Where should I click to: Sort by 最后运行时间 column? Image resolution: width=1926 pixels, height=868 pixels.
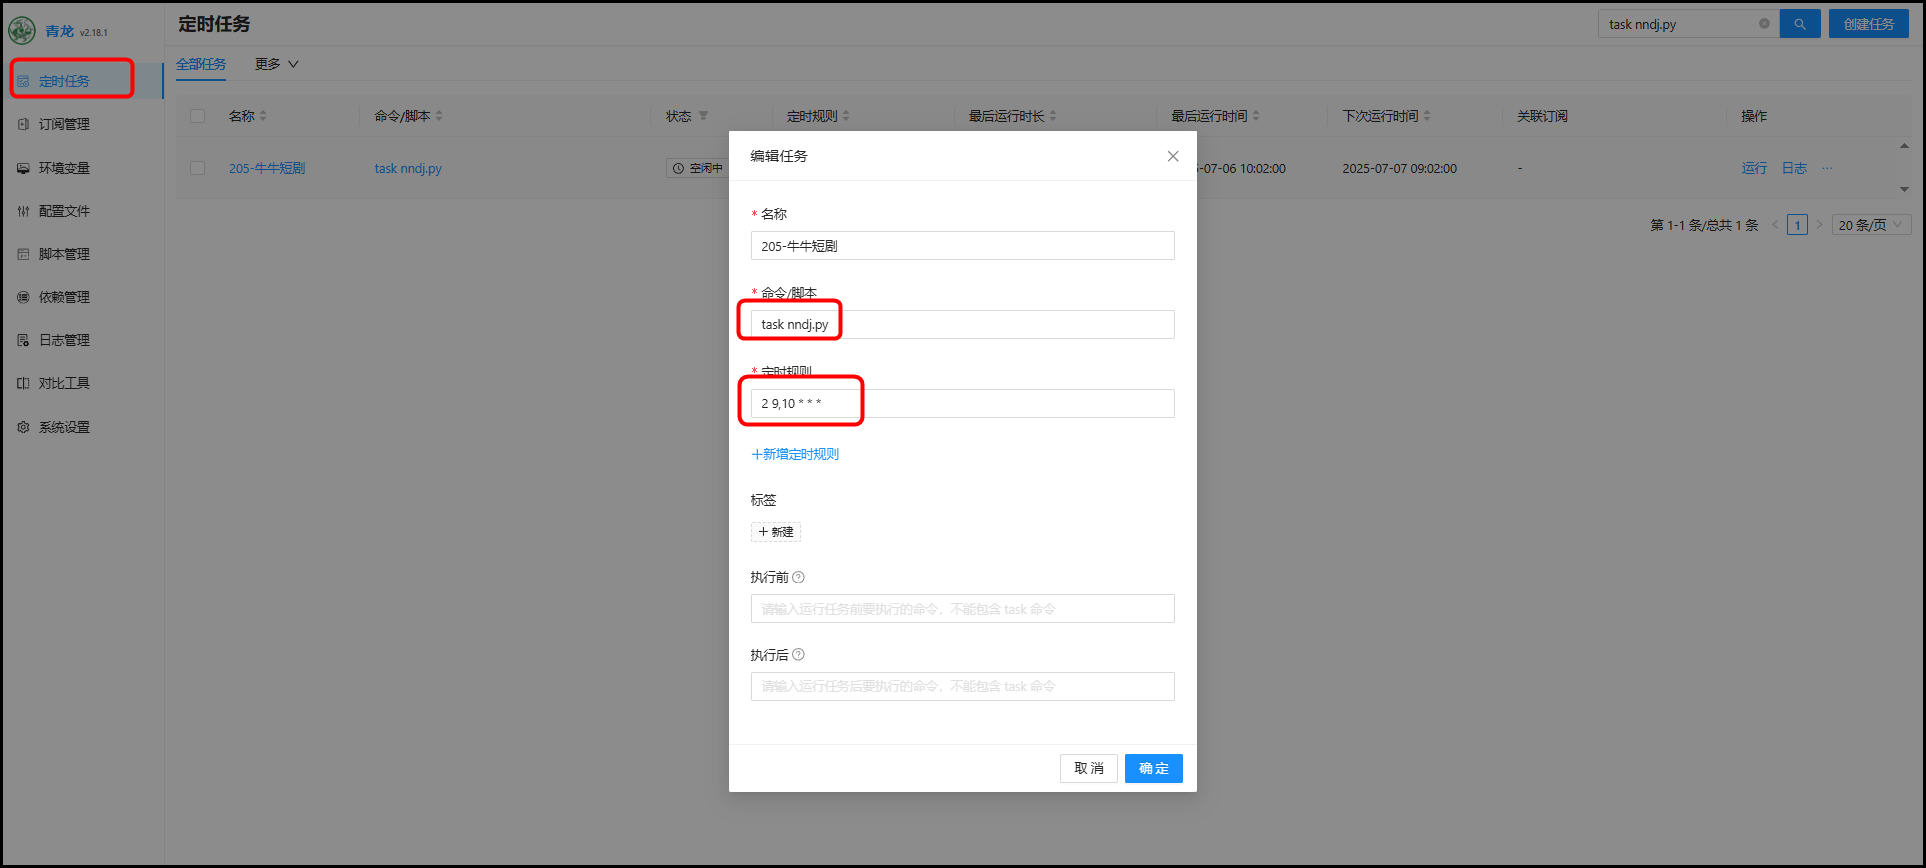(1256, 116)
